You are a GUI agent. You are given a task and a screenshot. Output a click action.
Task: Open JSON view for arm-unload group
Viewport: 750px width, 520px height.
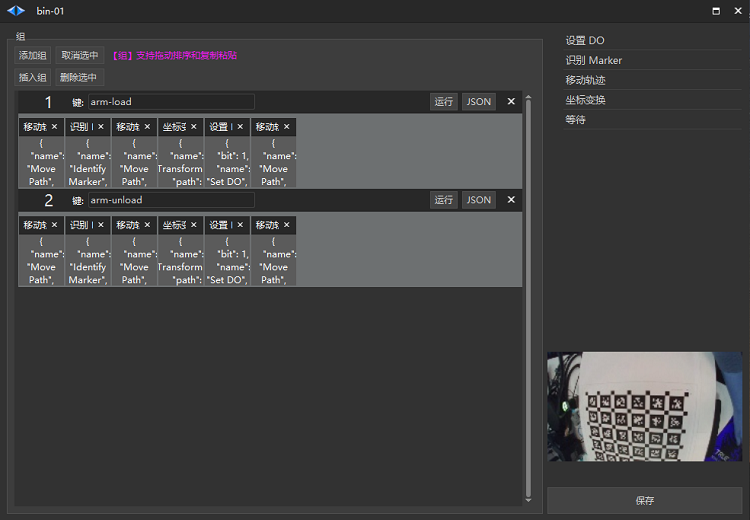[479, 200]
